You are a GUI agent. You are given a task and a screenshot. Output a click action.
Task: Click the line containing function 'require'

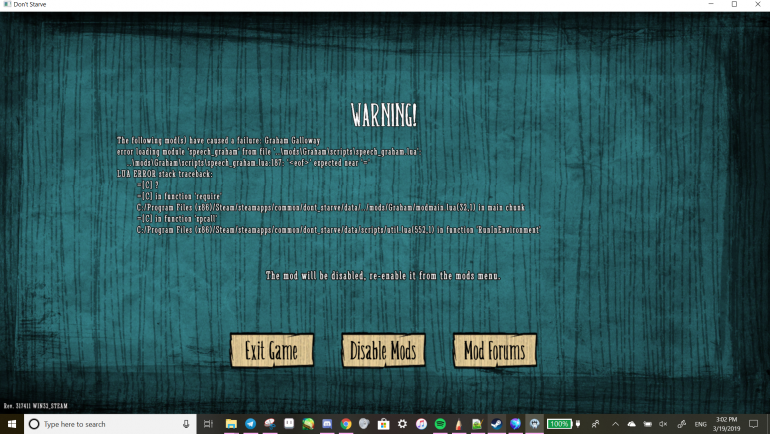[179, 196]
